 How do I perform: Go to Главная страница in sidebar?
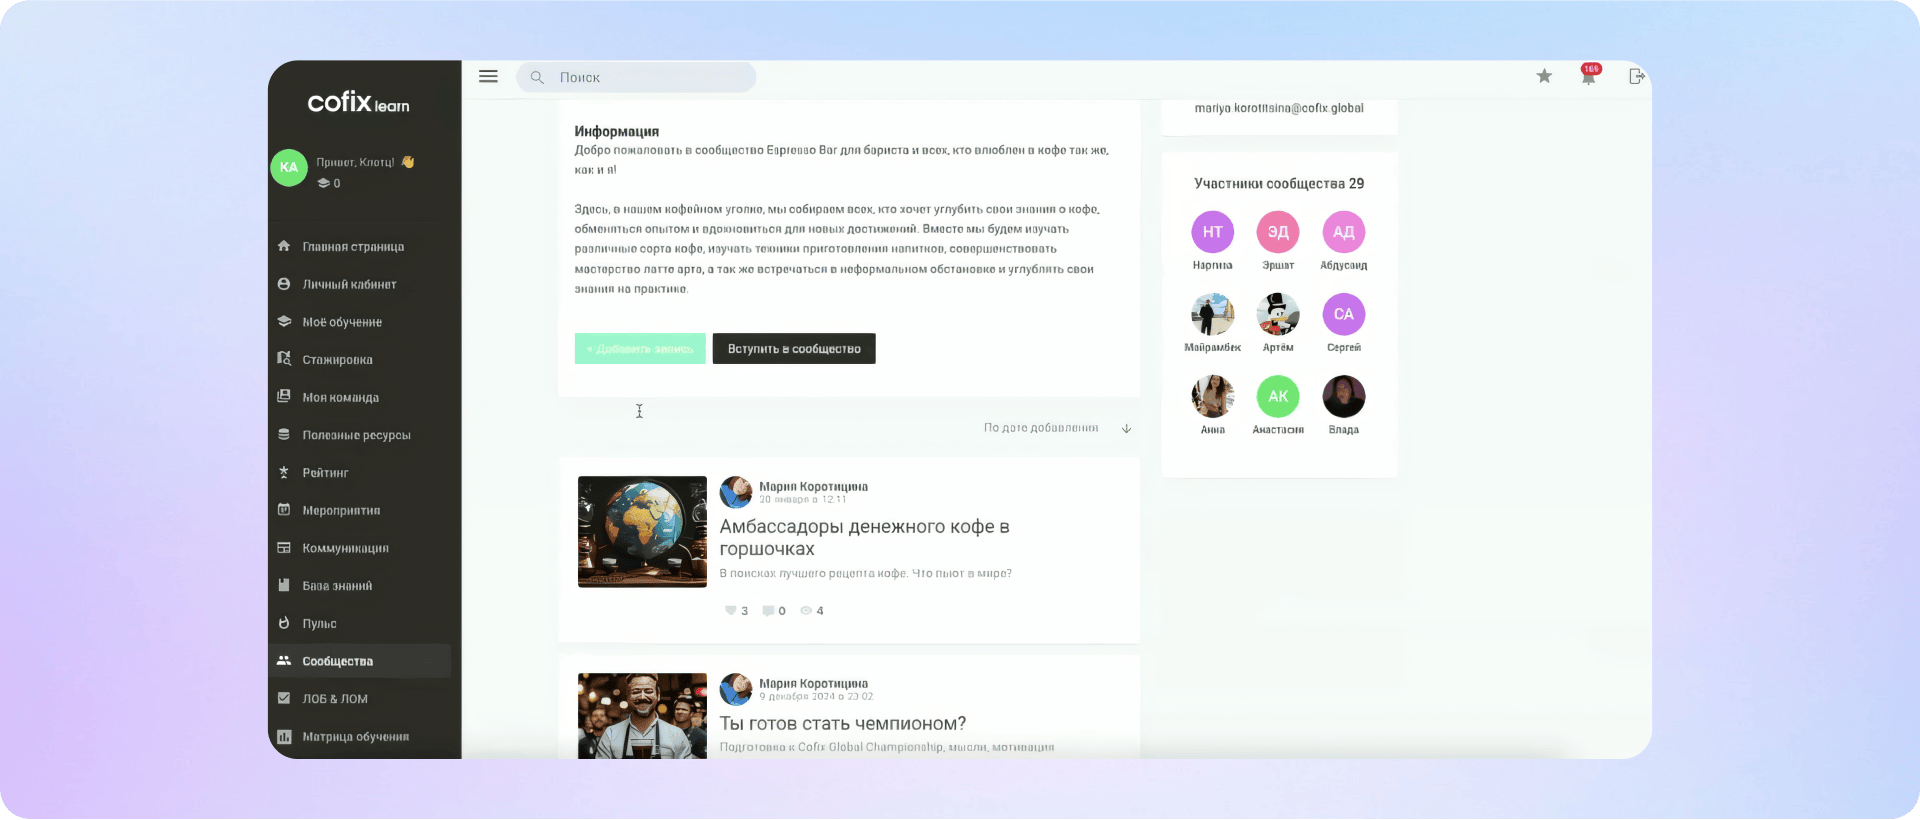[353, 247]
